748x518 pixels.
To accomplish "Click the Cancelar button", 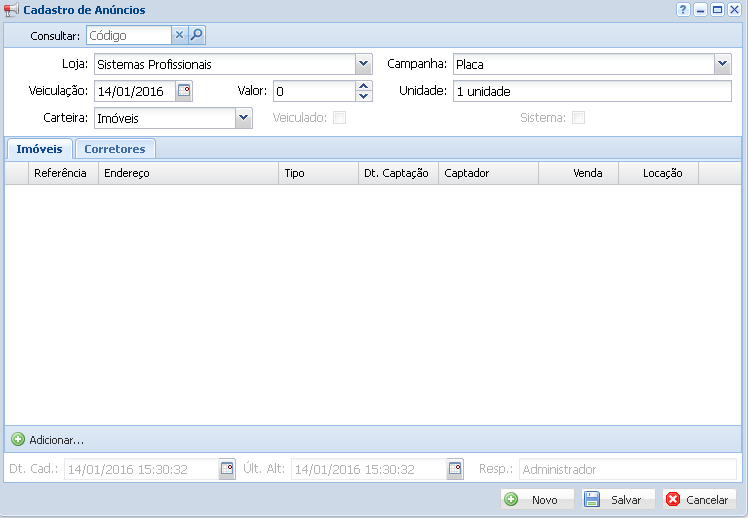I will [699, 499].
